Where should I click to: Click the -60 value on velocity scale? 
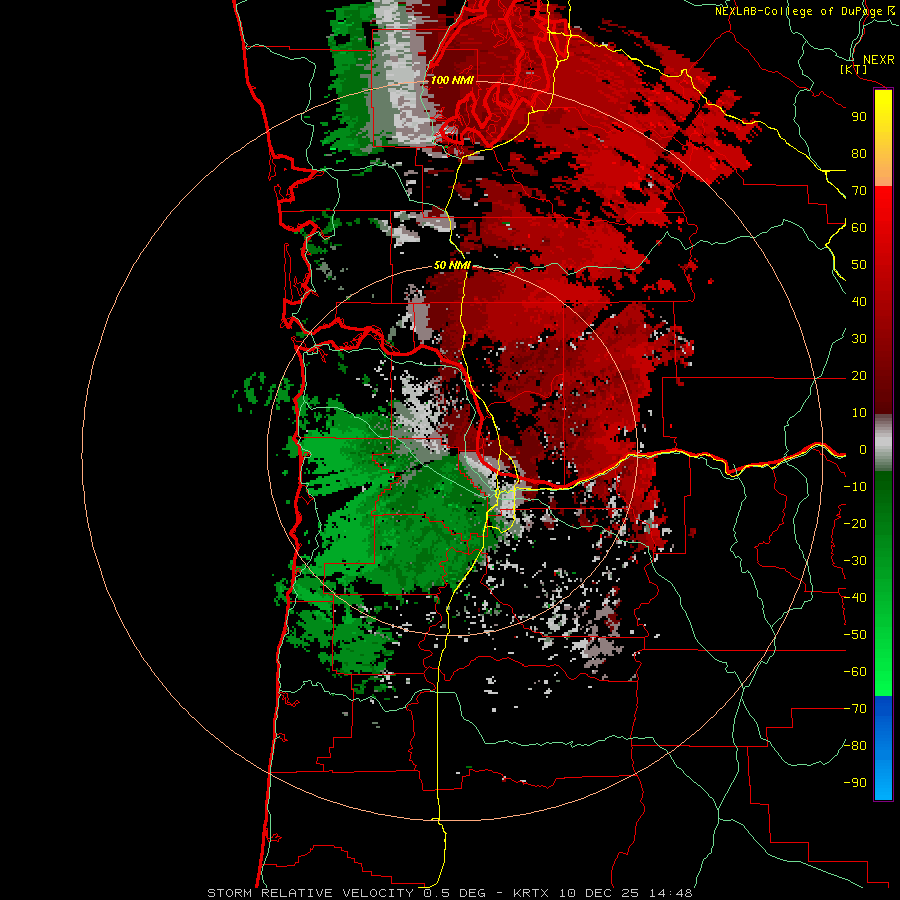tap(855, 672)
